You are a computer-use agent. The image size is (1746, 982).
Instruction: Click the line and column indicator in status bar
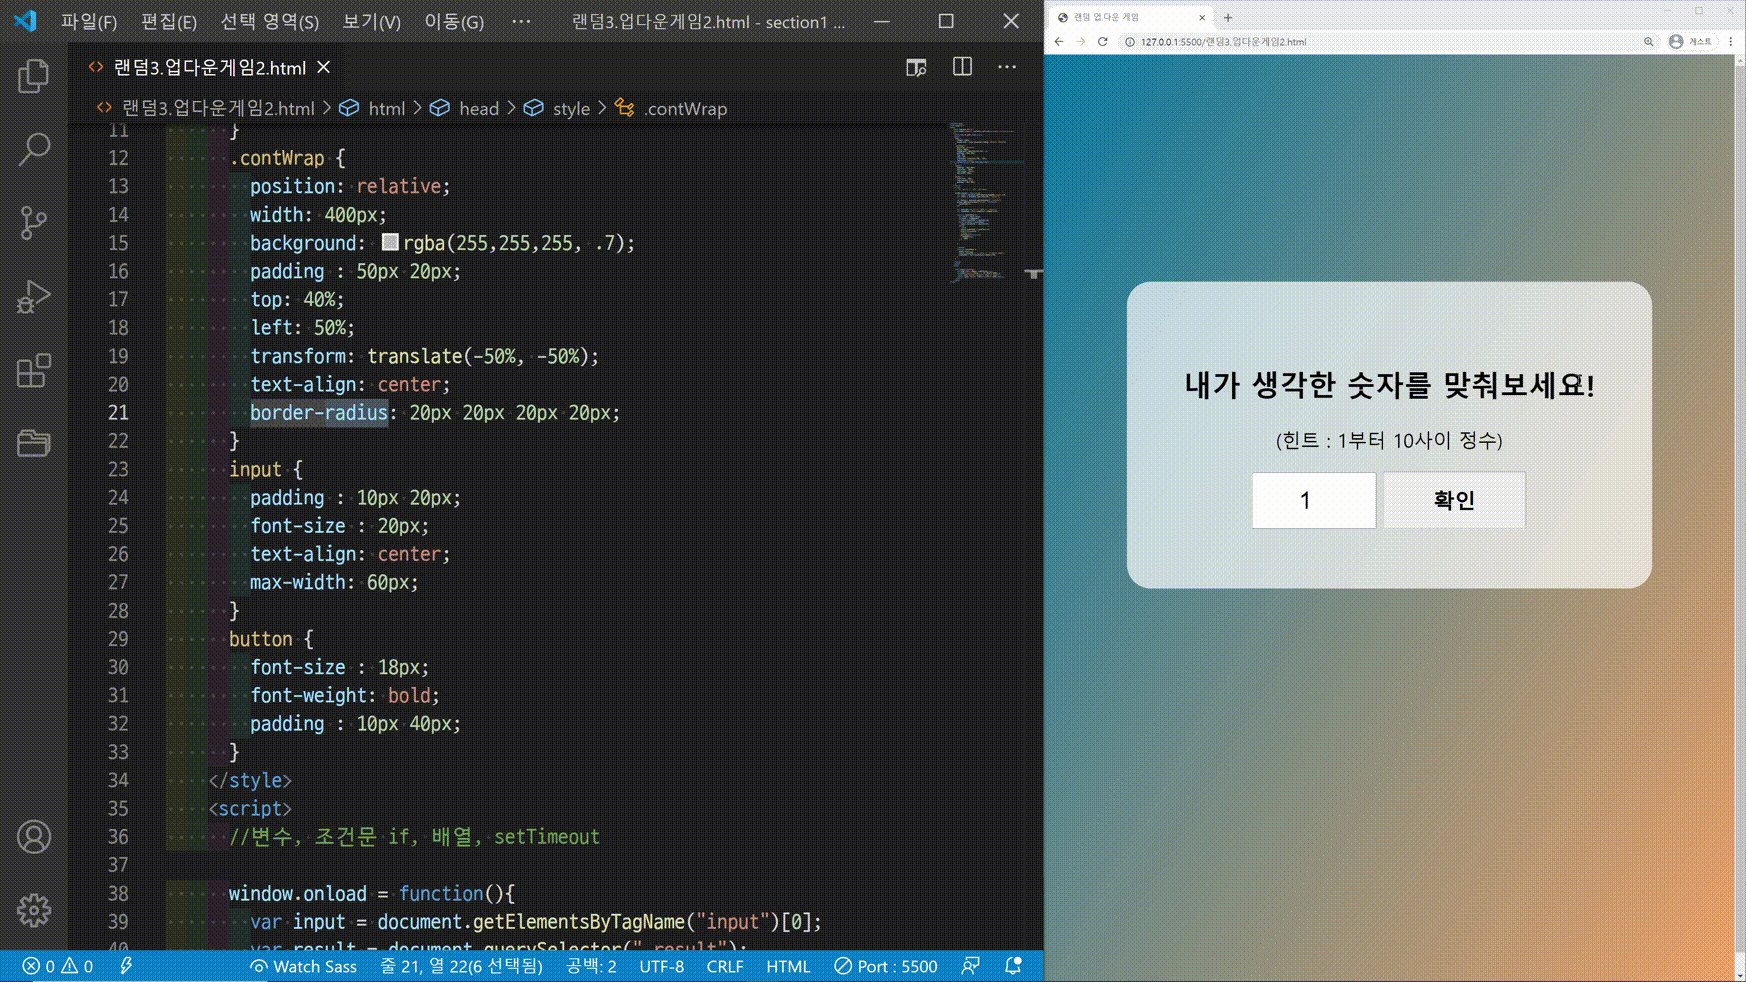point(461,966)
